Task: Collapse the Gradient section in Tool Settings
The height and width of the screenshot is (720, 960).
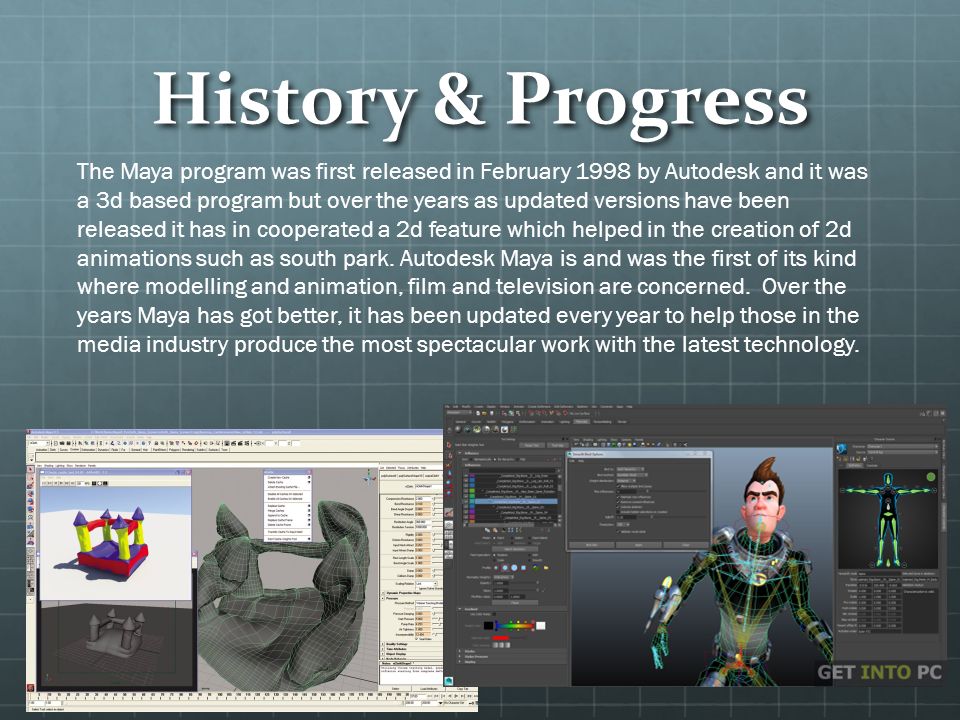Action: pyautogui.click(x=460, y=609)
